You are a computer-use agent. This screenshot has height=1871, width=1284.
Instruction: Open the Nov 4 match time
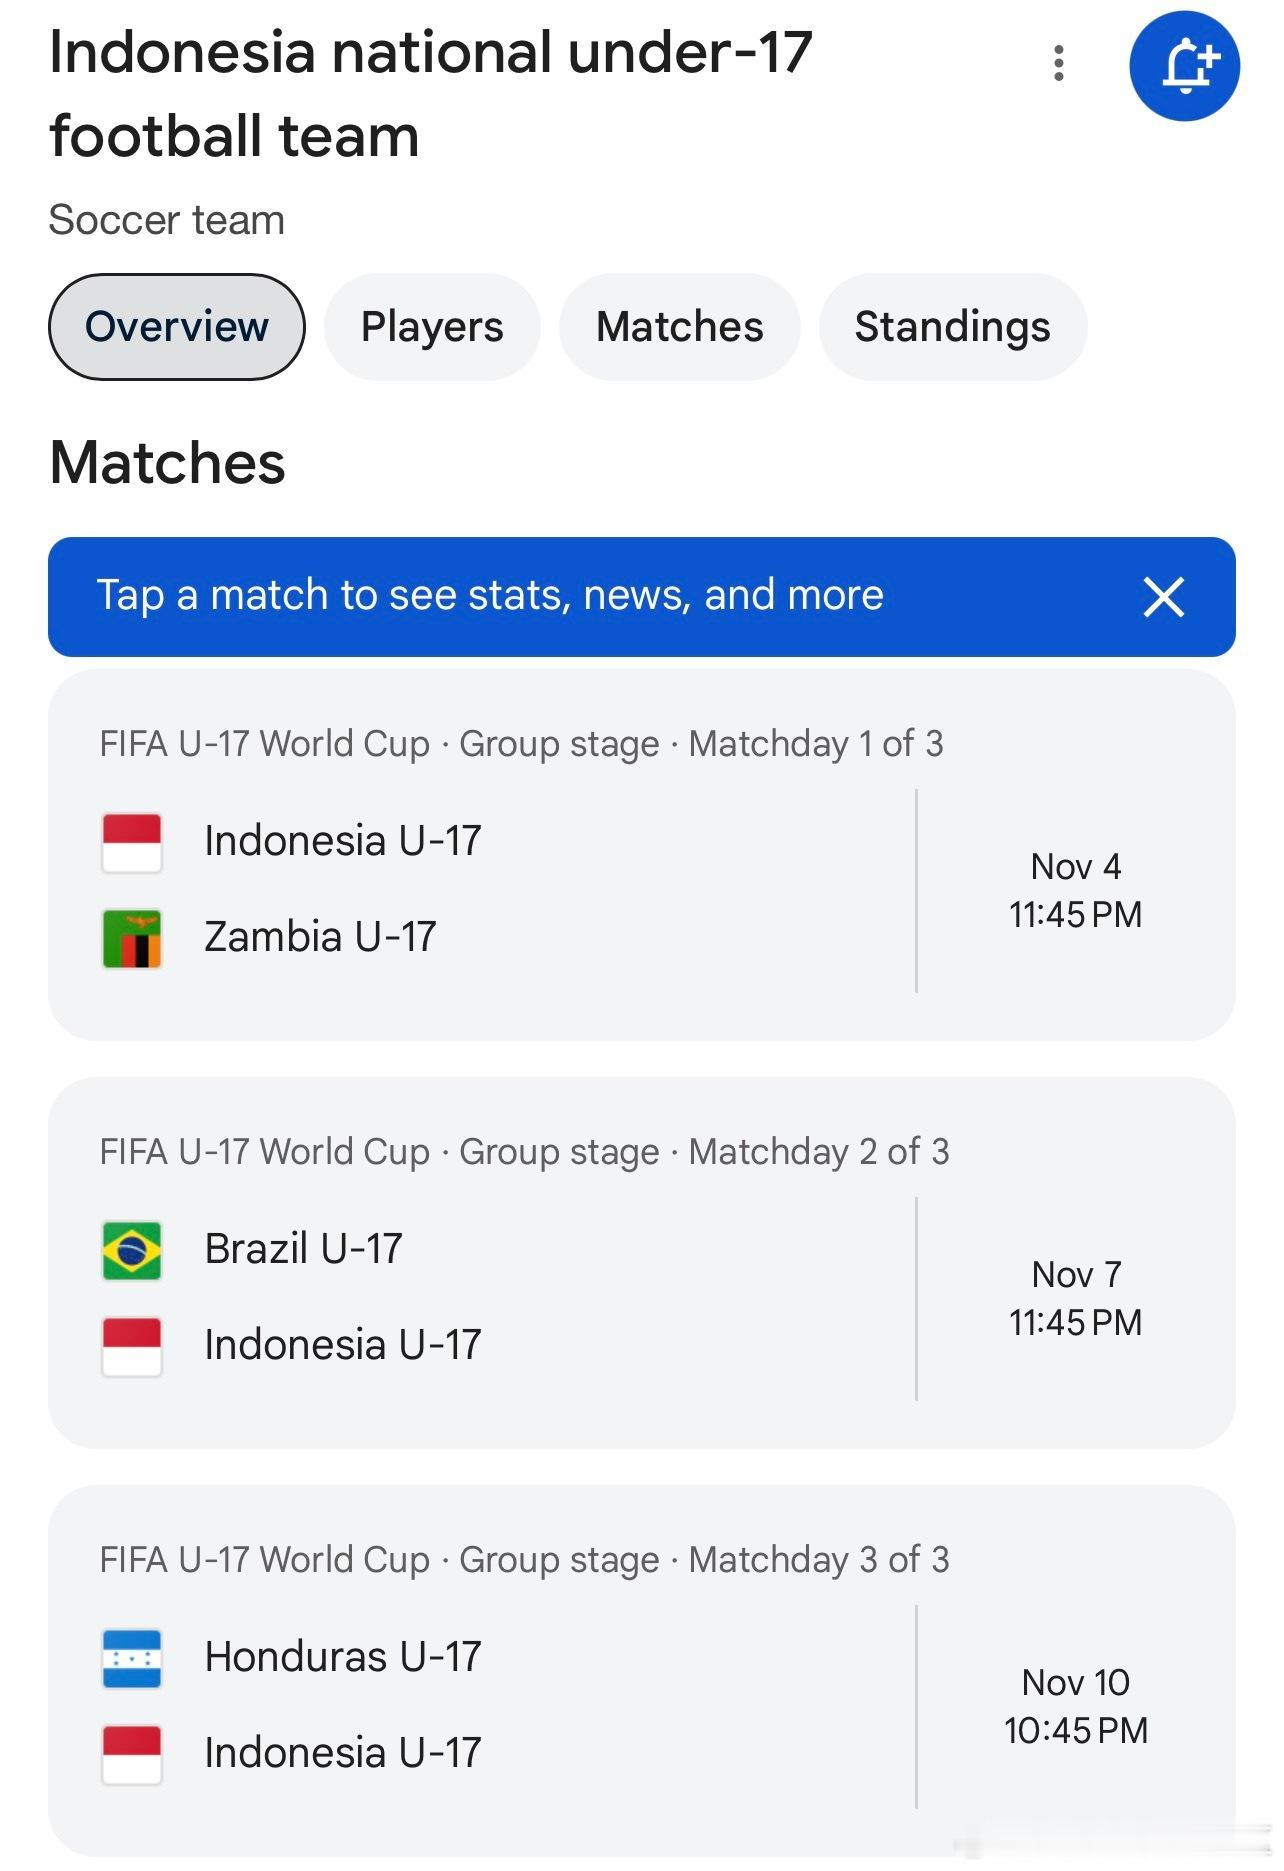[x=1075, y=890]
